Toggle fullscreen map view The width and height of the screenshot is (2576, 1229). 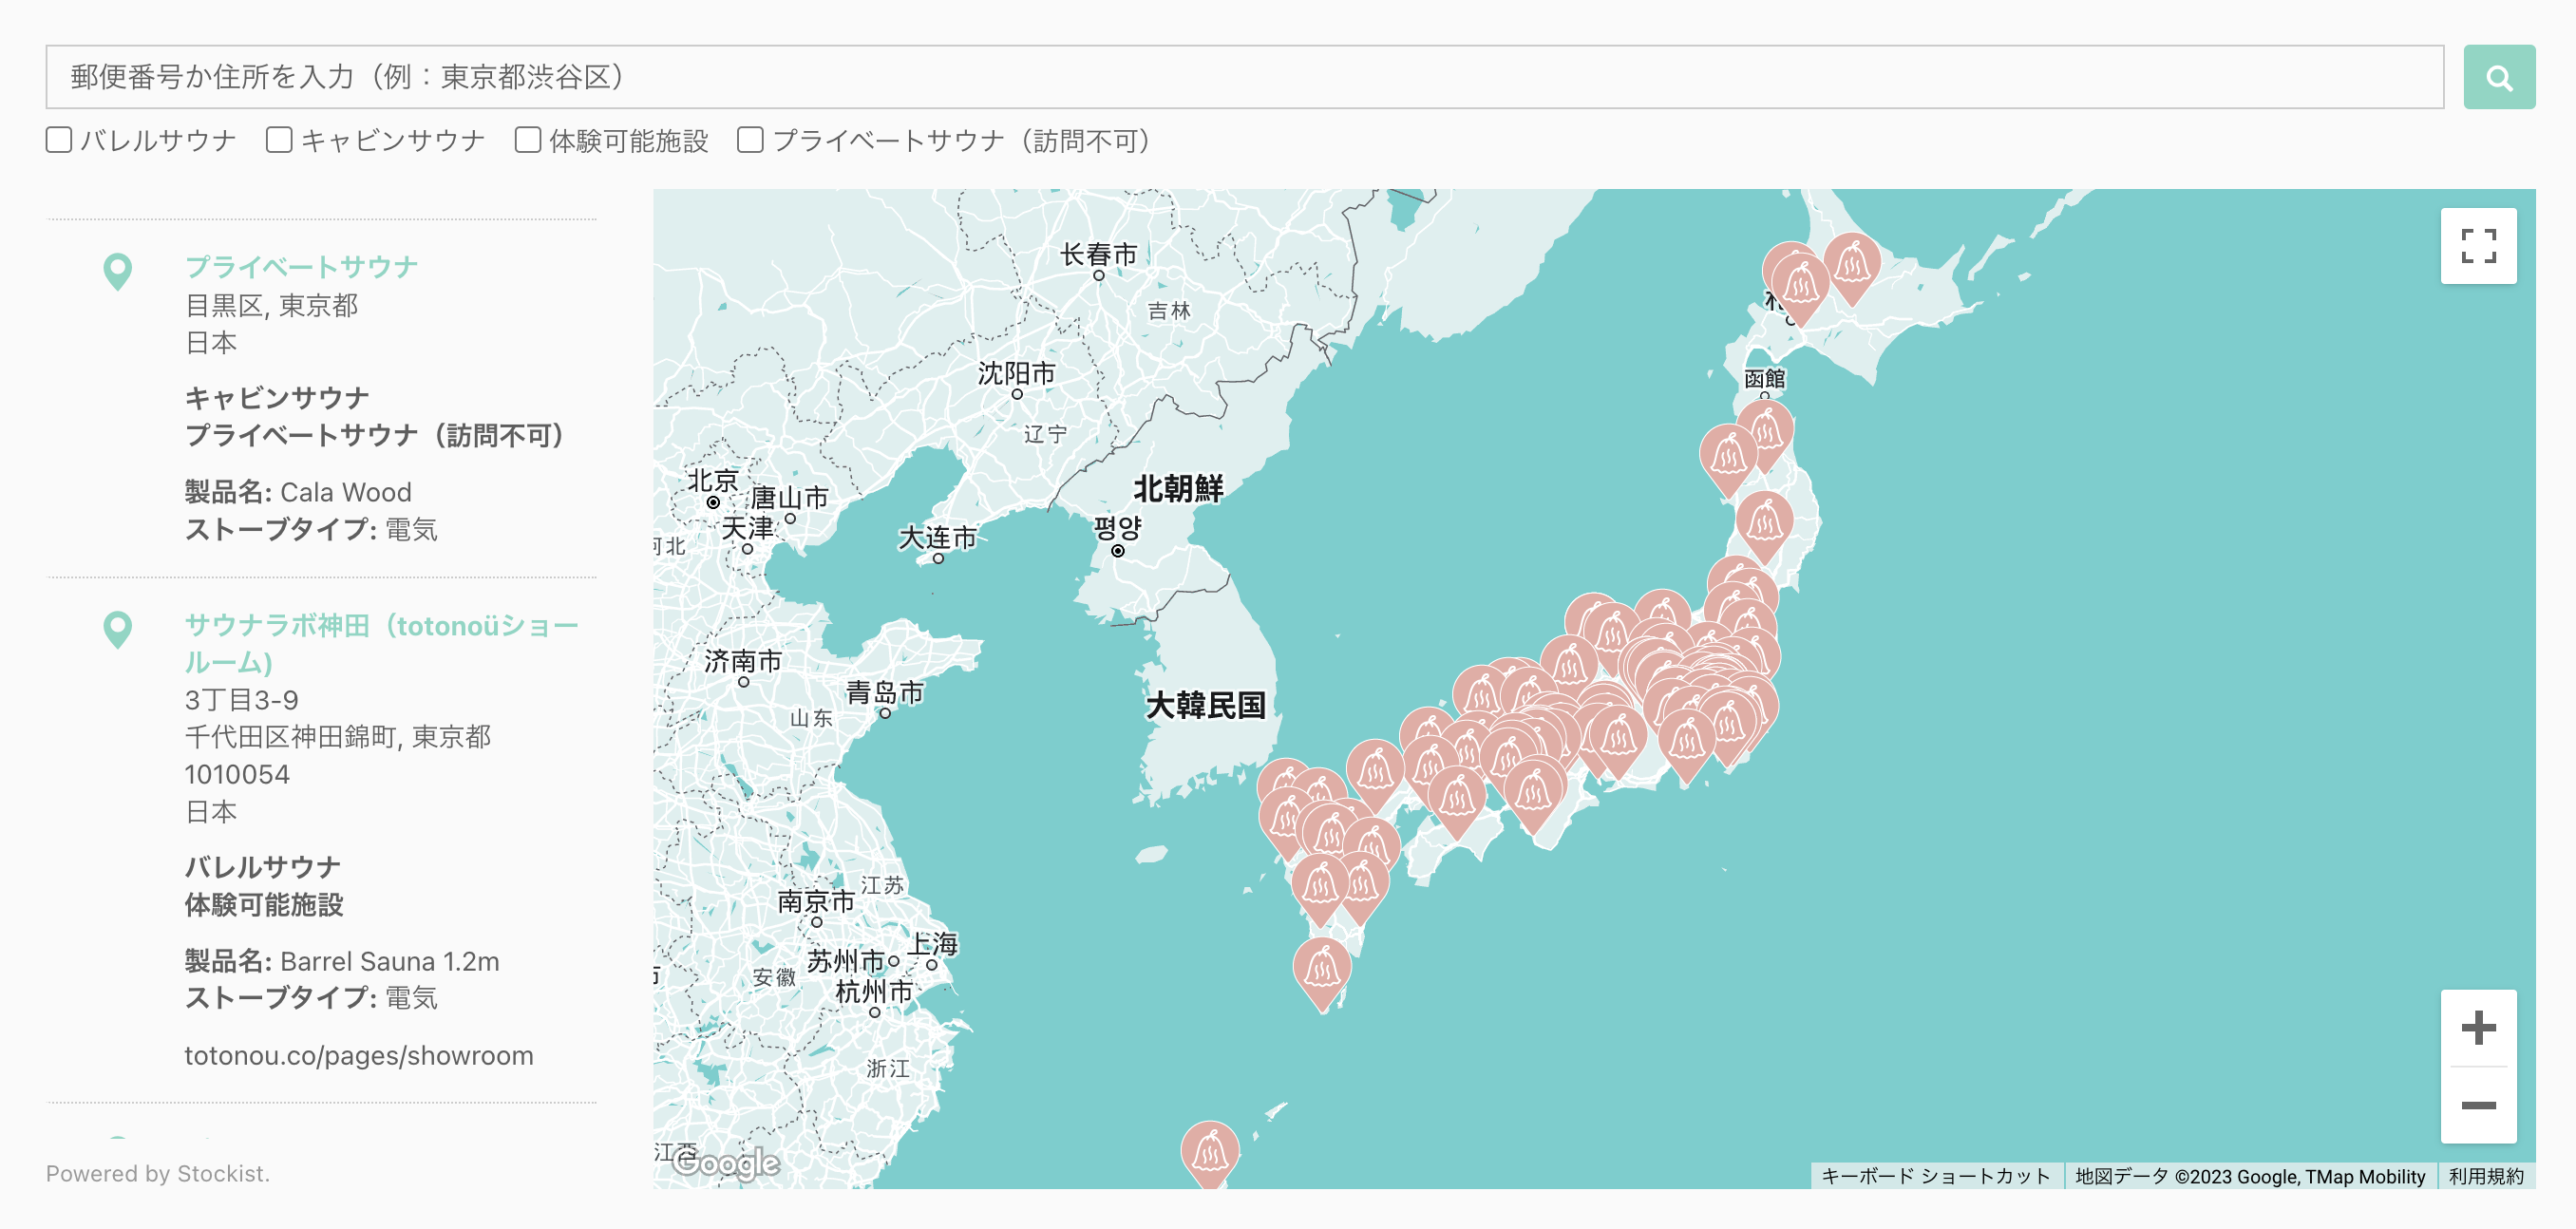tap(2477, 246)
